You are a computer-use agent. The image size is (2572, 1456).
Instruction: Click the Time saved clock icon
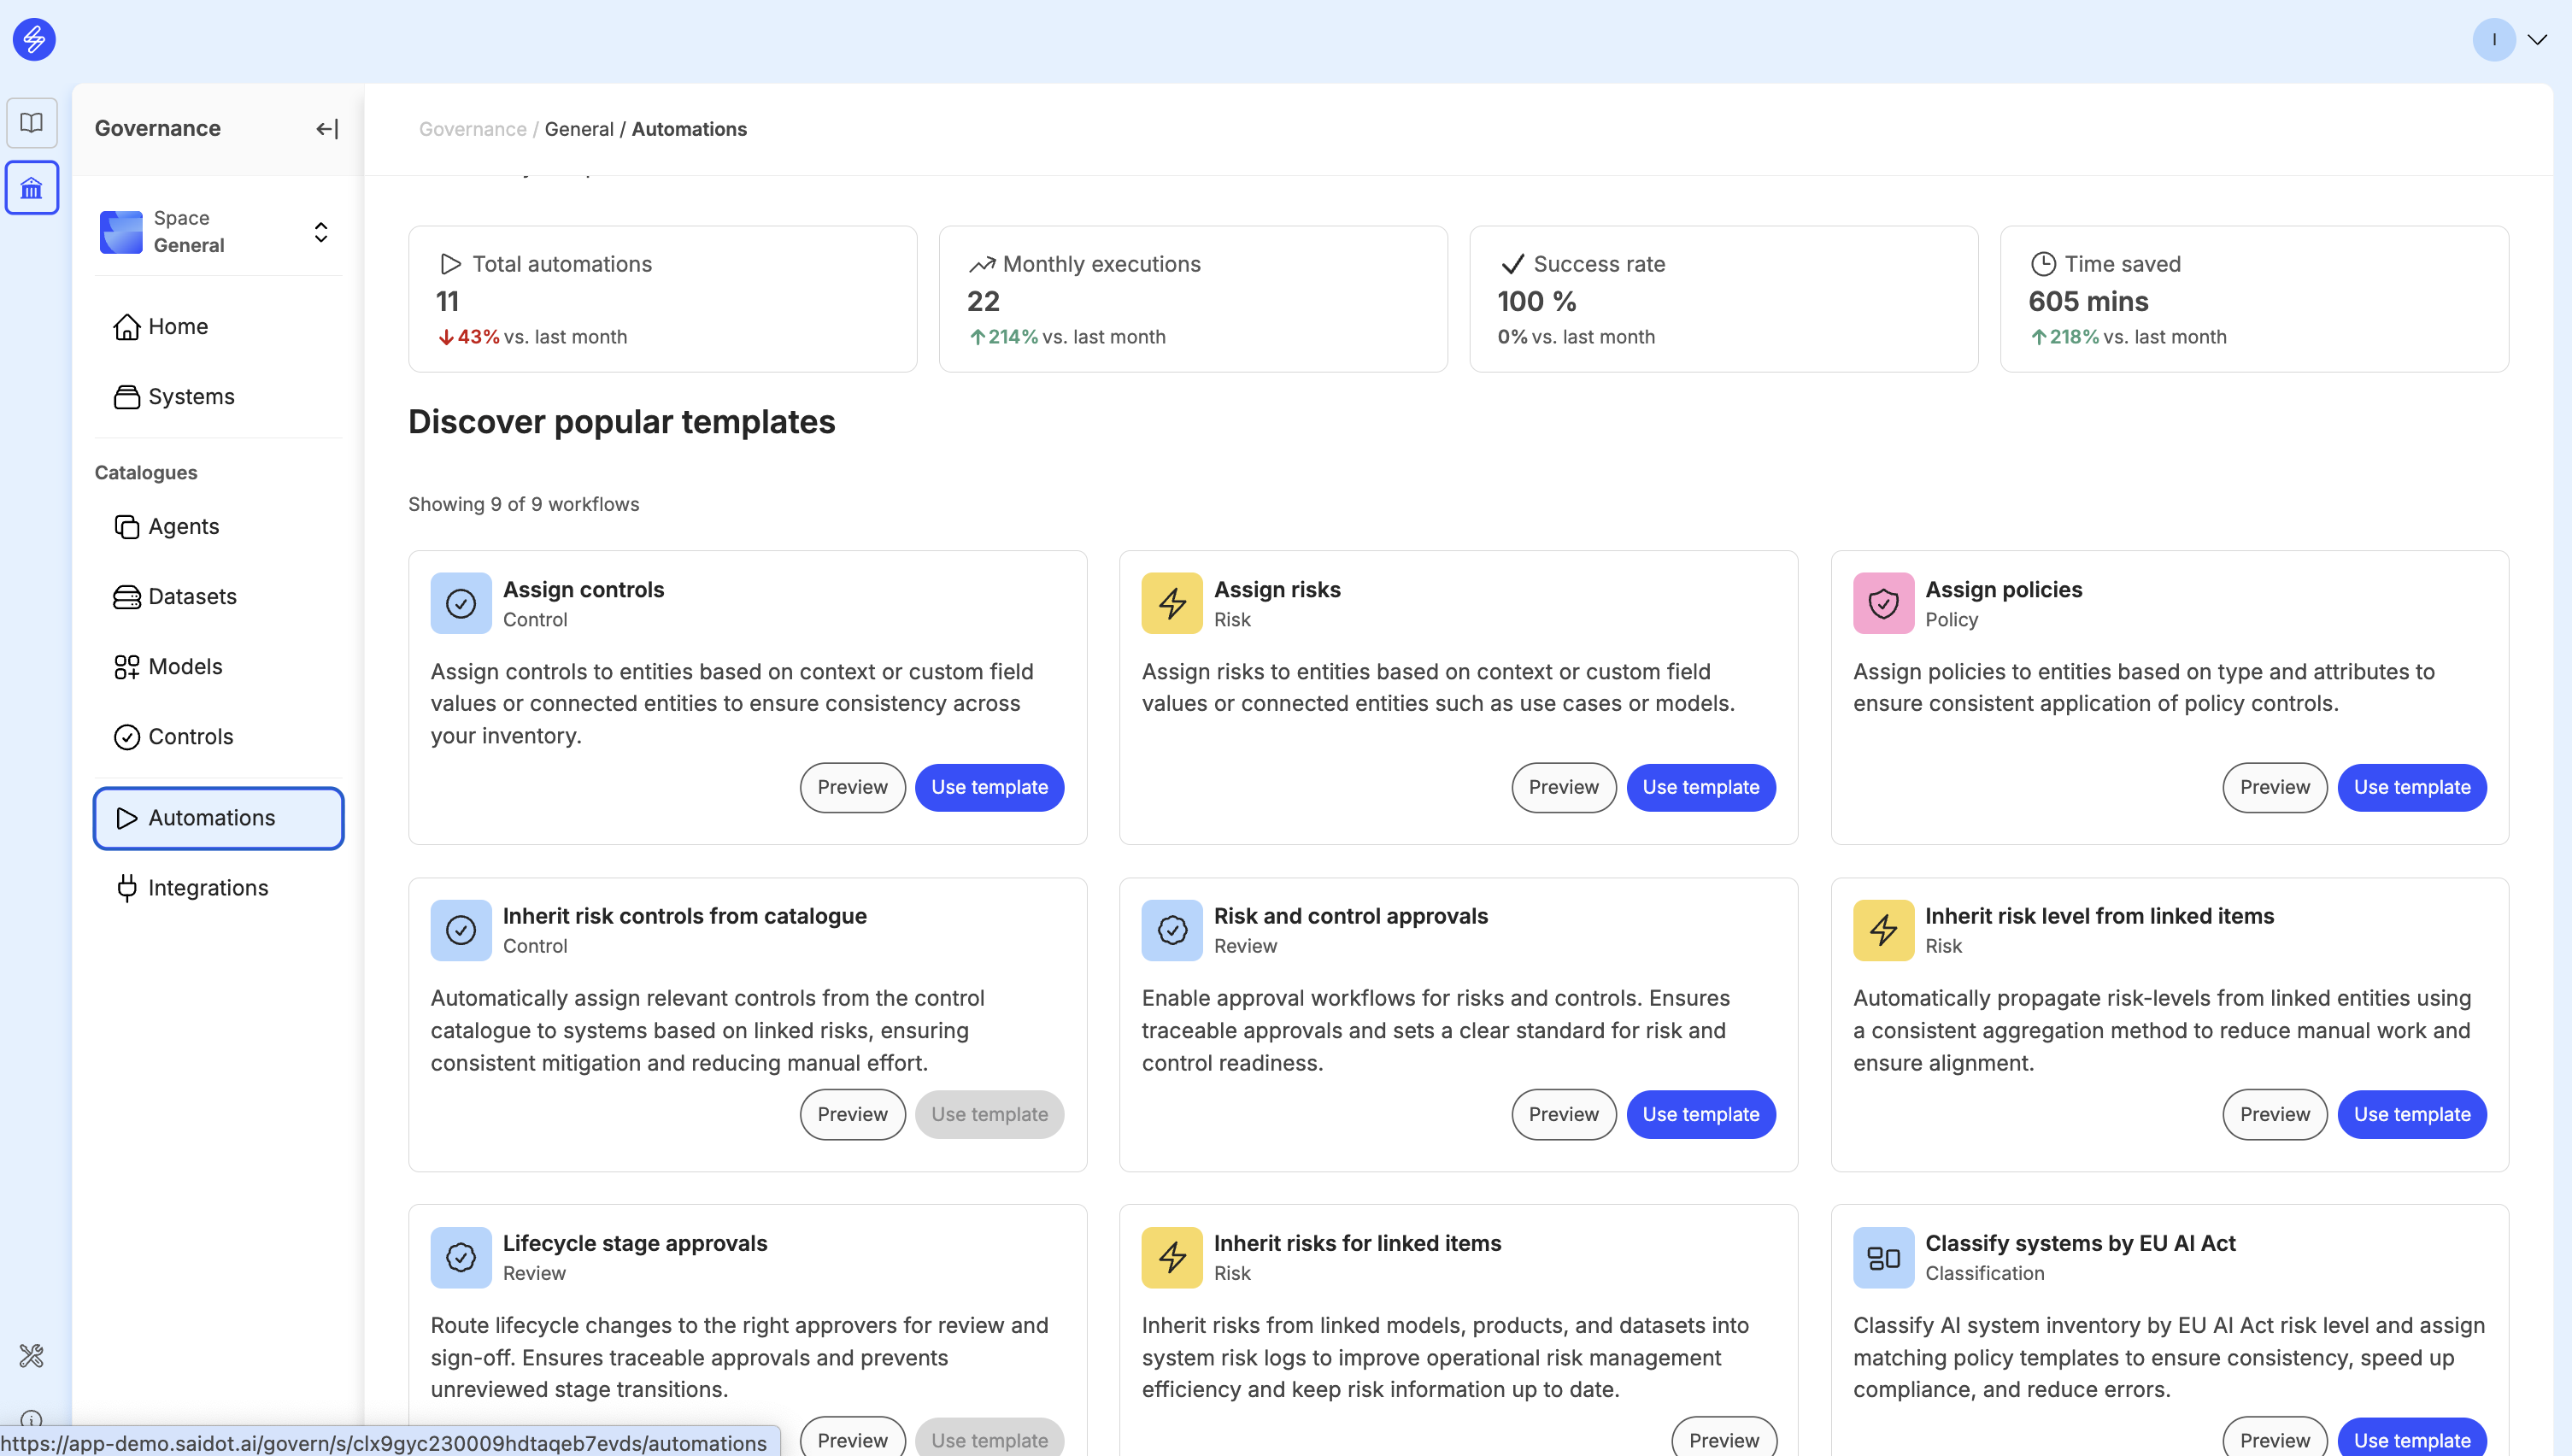(2044, 264)
